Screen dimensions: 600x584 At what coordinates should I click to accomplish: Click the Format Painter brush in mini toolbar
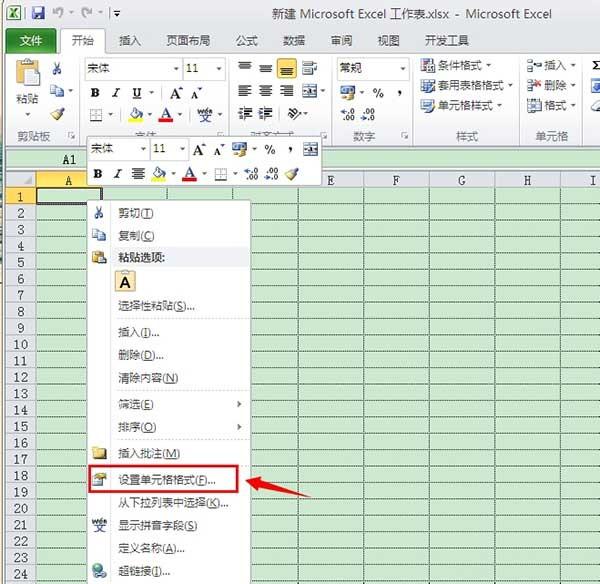click(x=291, y=173)
